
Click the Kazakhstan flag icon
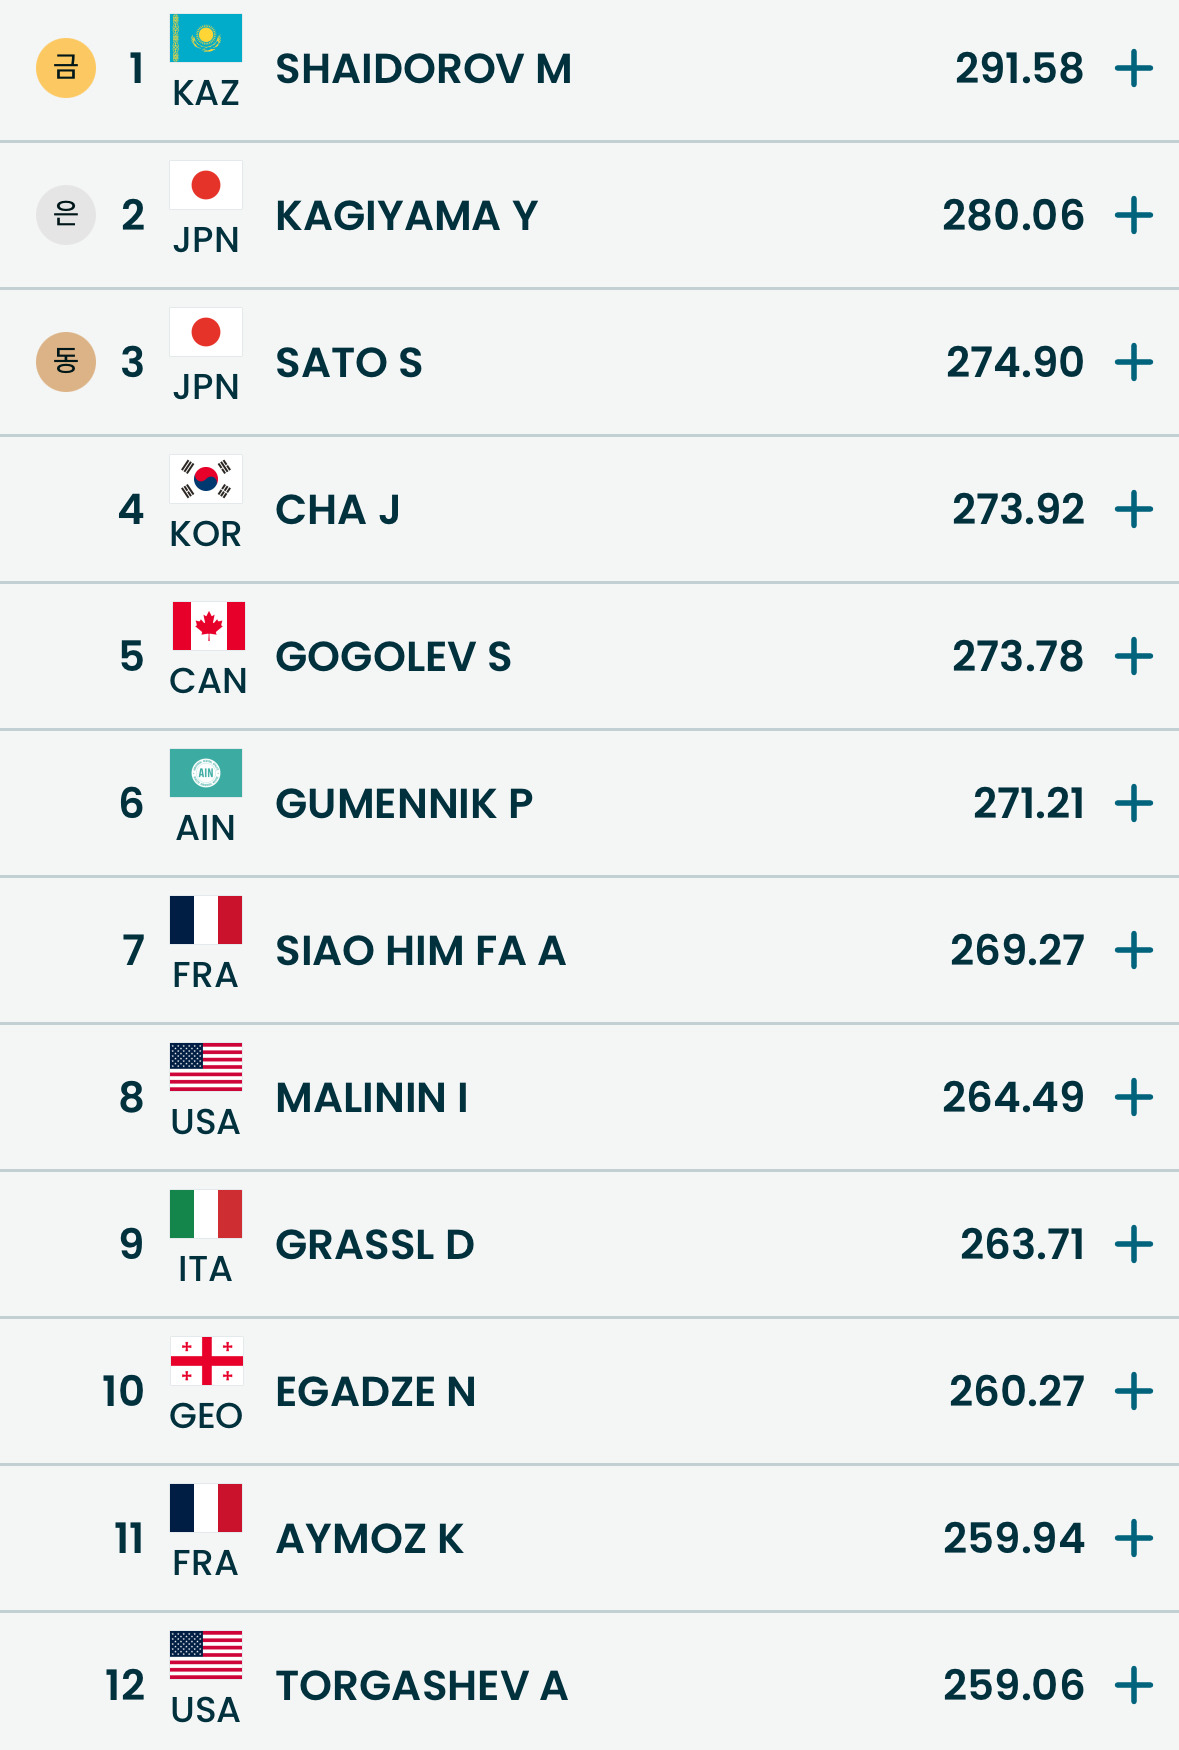(x=206, y=38)
